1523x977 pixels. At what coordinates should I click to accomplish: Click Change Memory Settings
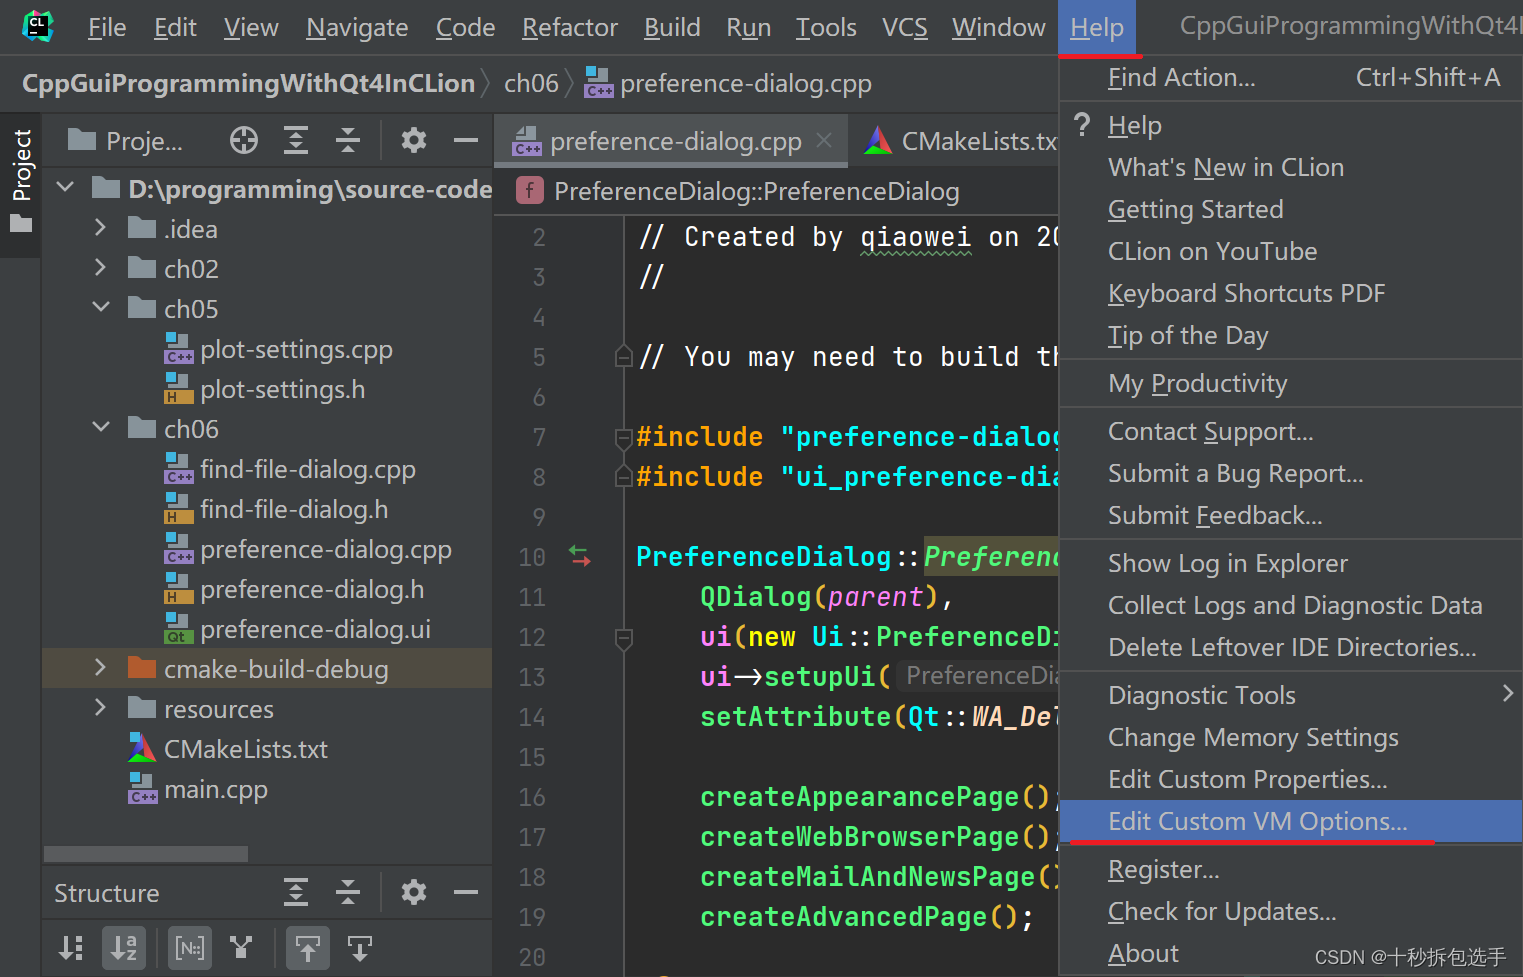pyautogui.click(x=1290, y=737)
